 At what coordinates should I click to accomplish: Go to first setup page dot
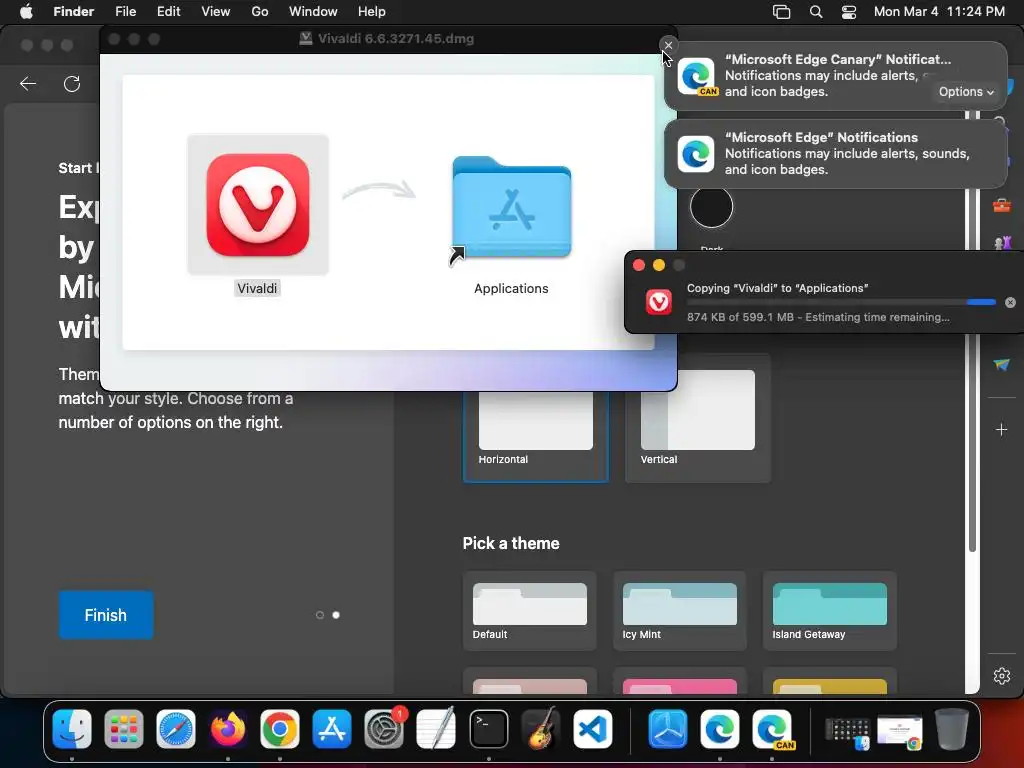(x=319, y=615)
